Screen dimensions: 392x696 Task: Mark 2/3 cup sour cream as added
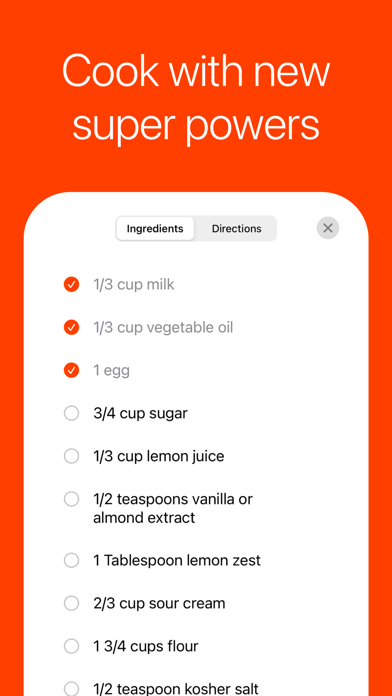point(71,603)
